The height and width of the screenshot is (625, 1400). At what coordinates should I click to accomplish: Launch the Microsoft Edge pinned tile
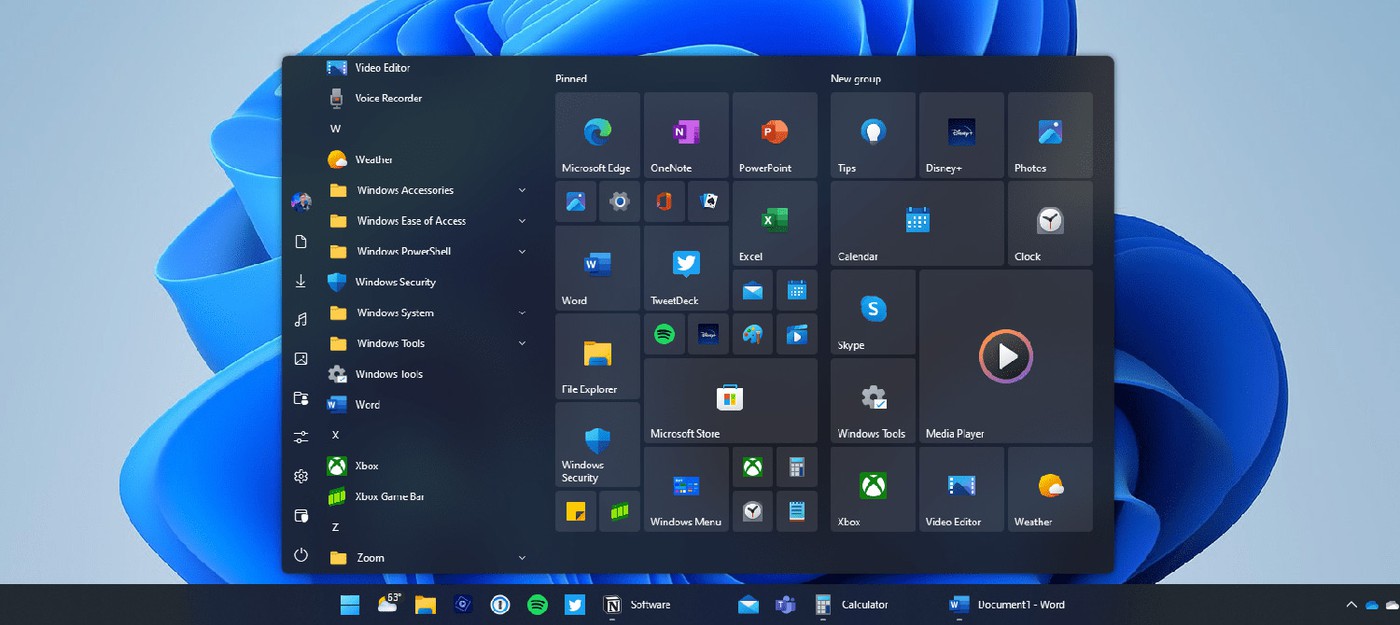point(597,135)
